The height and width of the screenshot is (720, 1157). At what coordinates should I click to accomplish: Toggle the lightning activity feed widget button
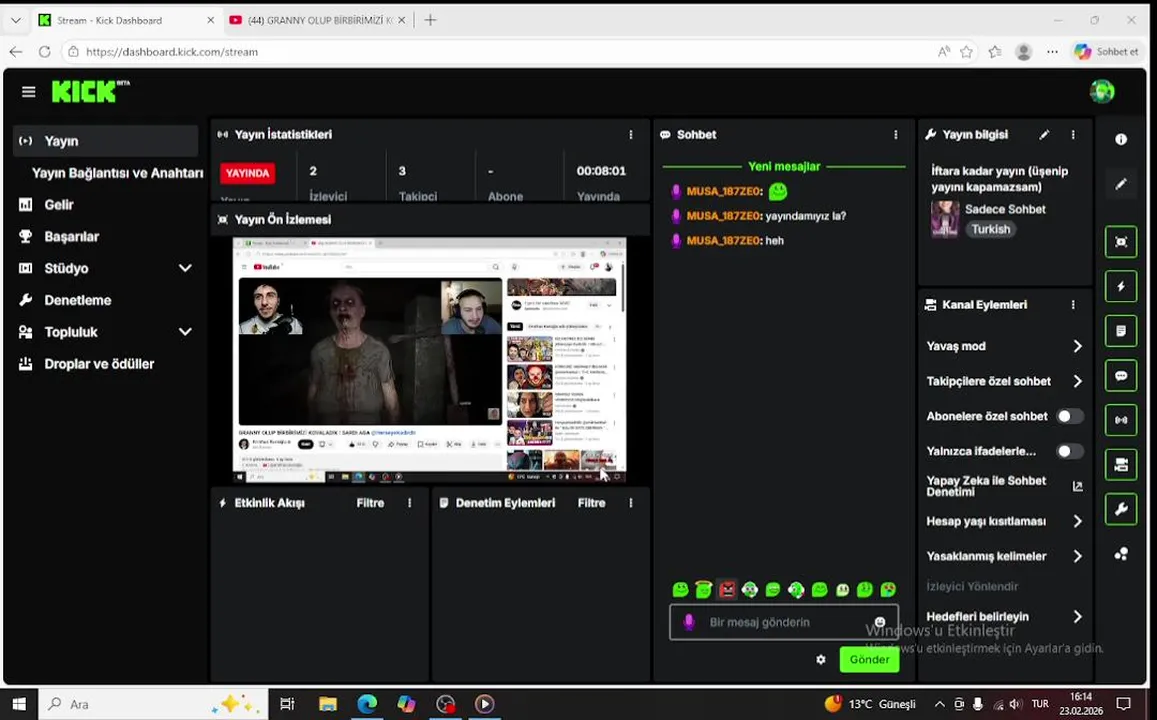point(1121,286)
